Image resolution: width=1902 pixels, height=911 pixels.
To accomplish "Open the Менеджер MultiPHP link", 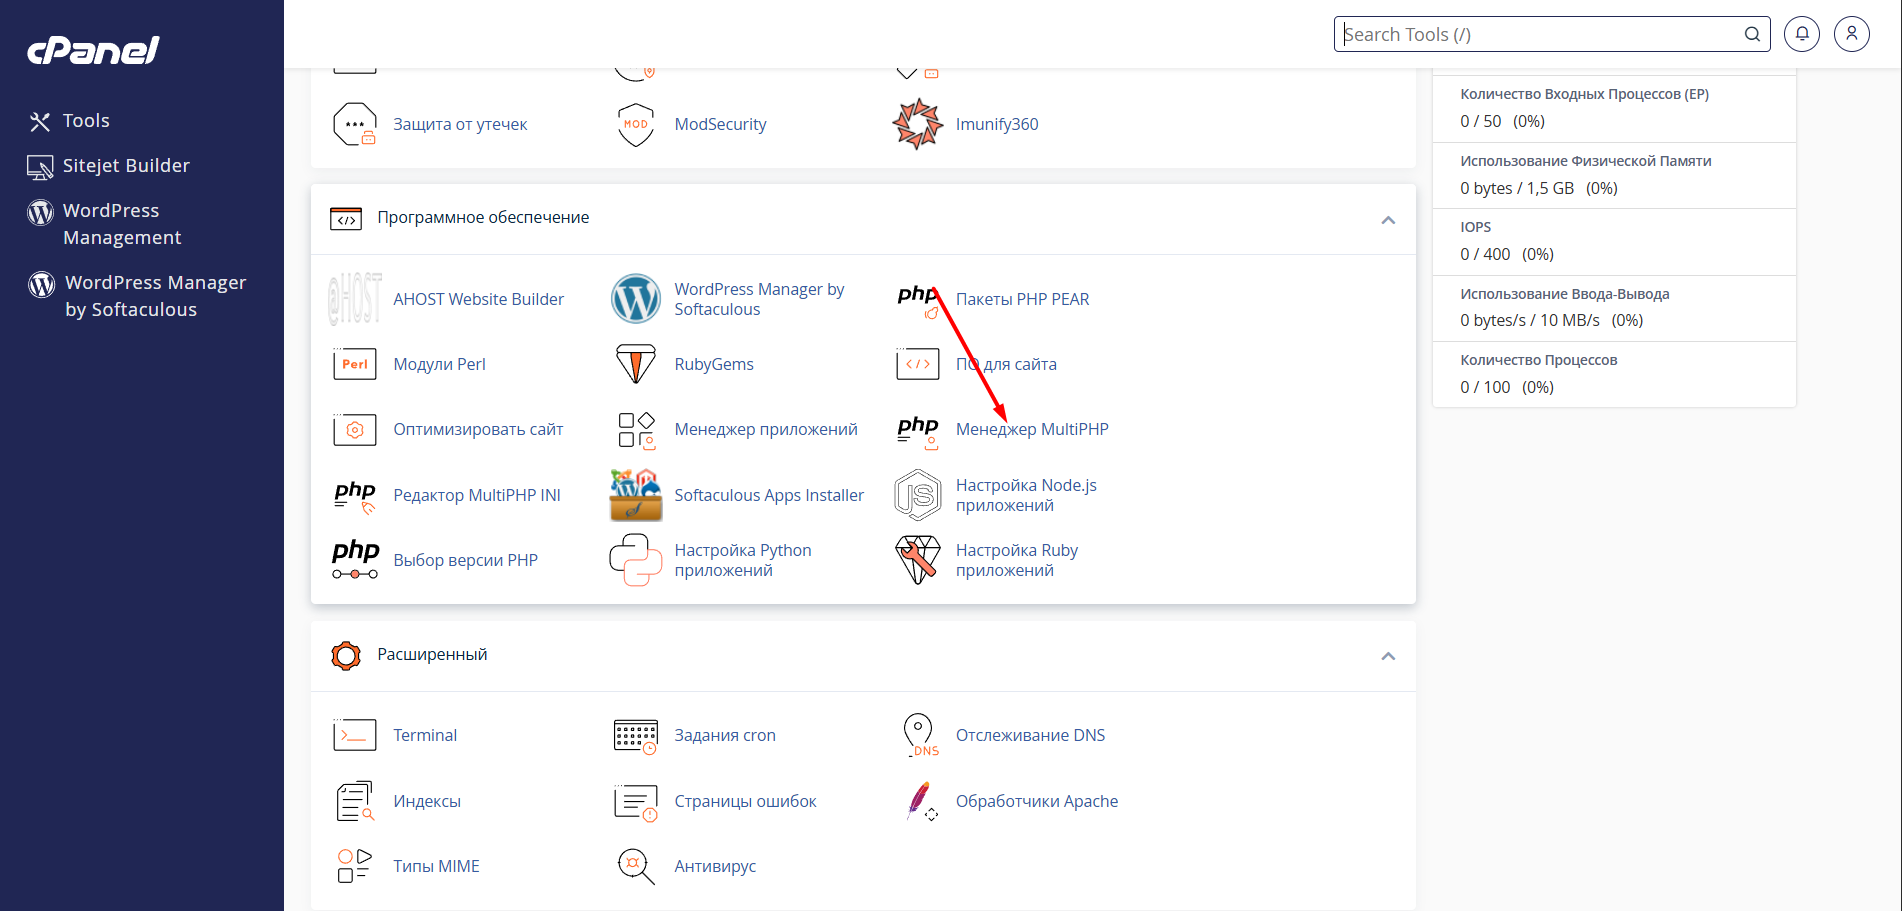I will click(1032, 429).
